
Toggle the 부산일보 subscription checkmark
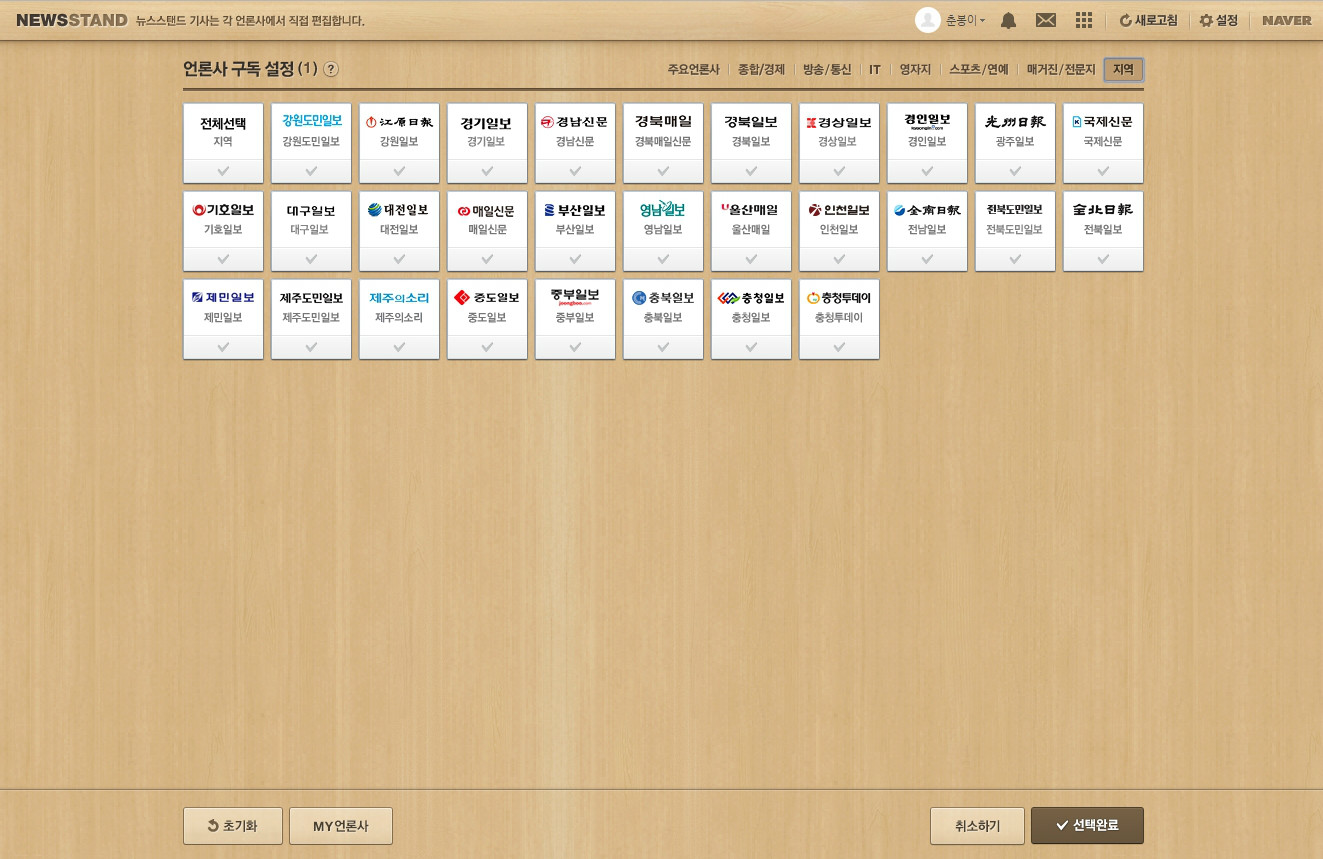coord(575,259)
